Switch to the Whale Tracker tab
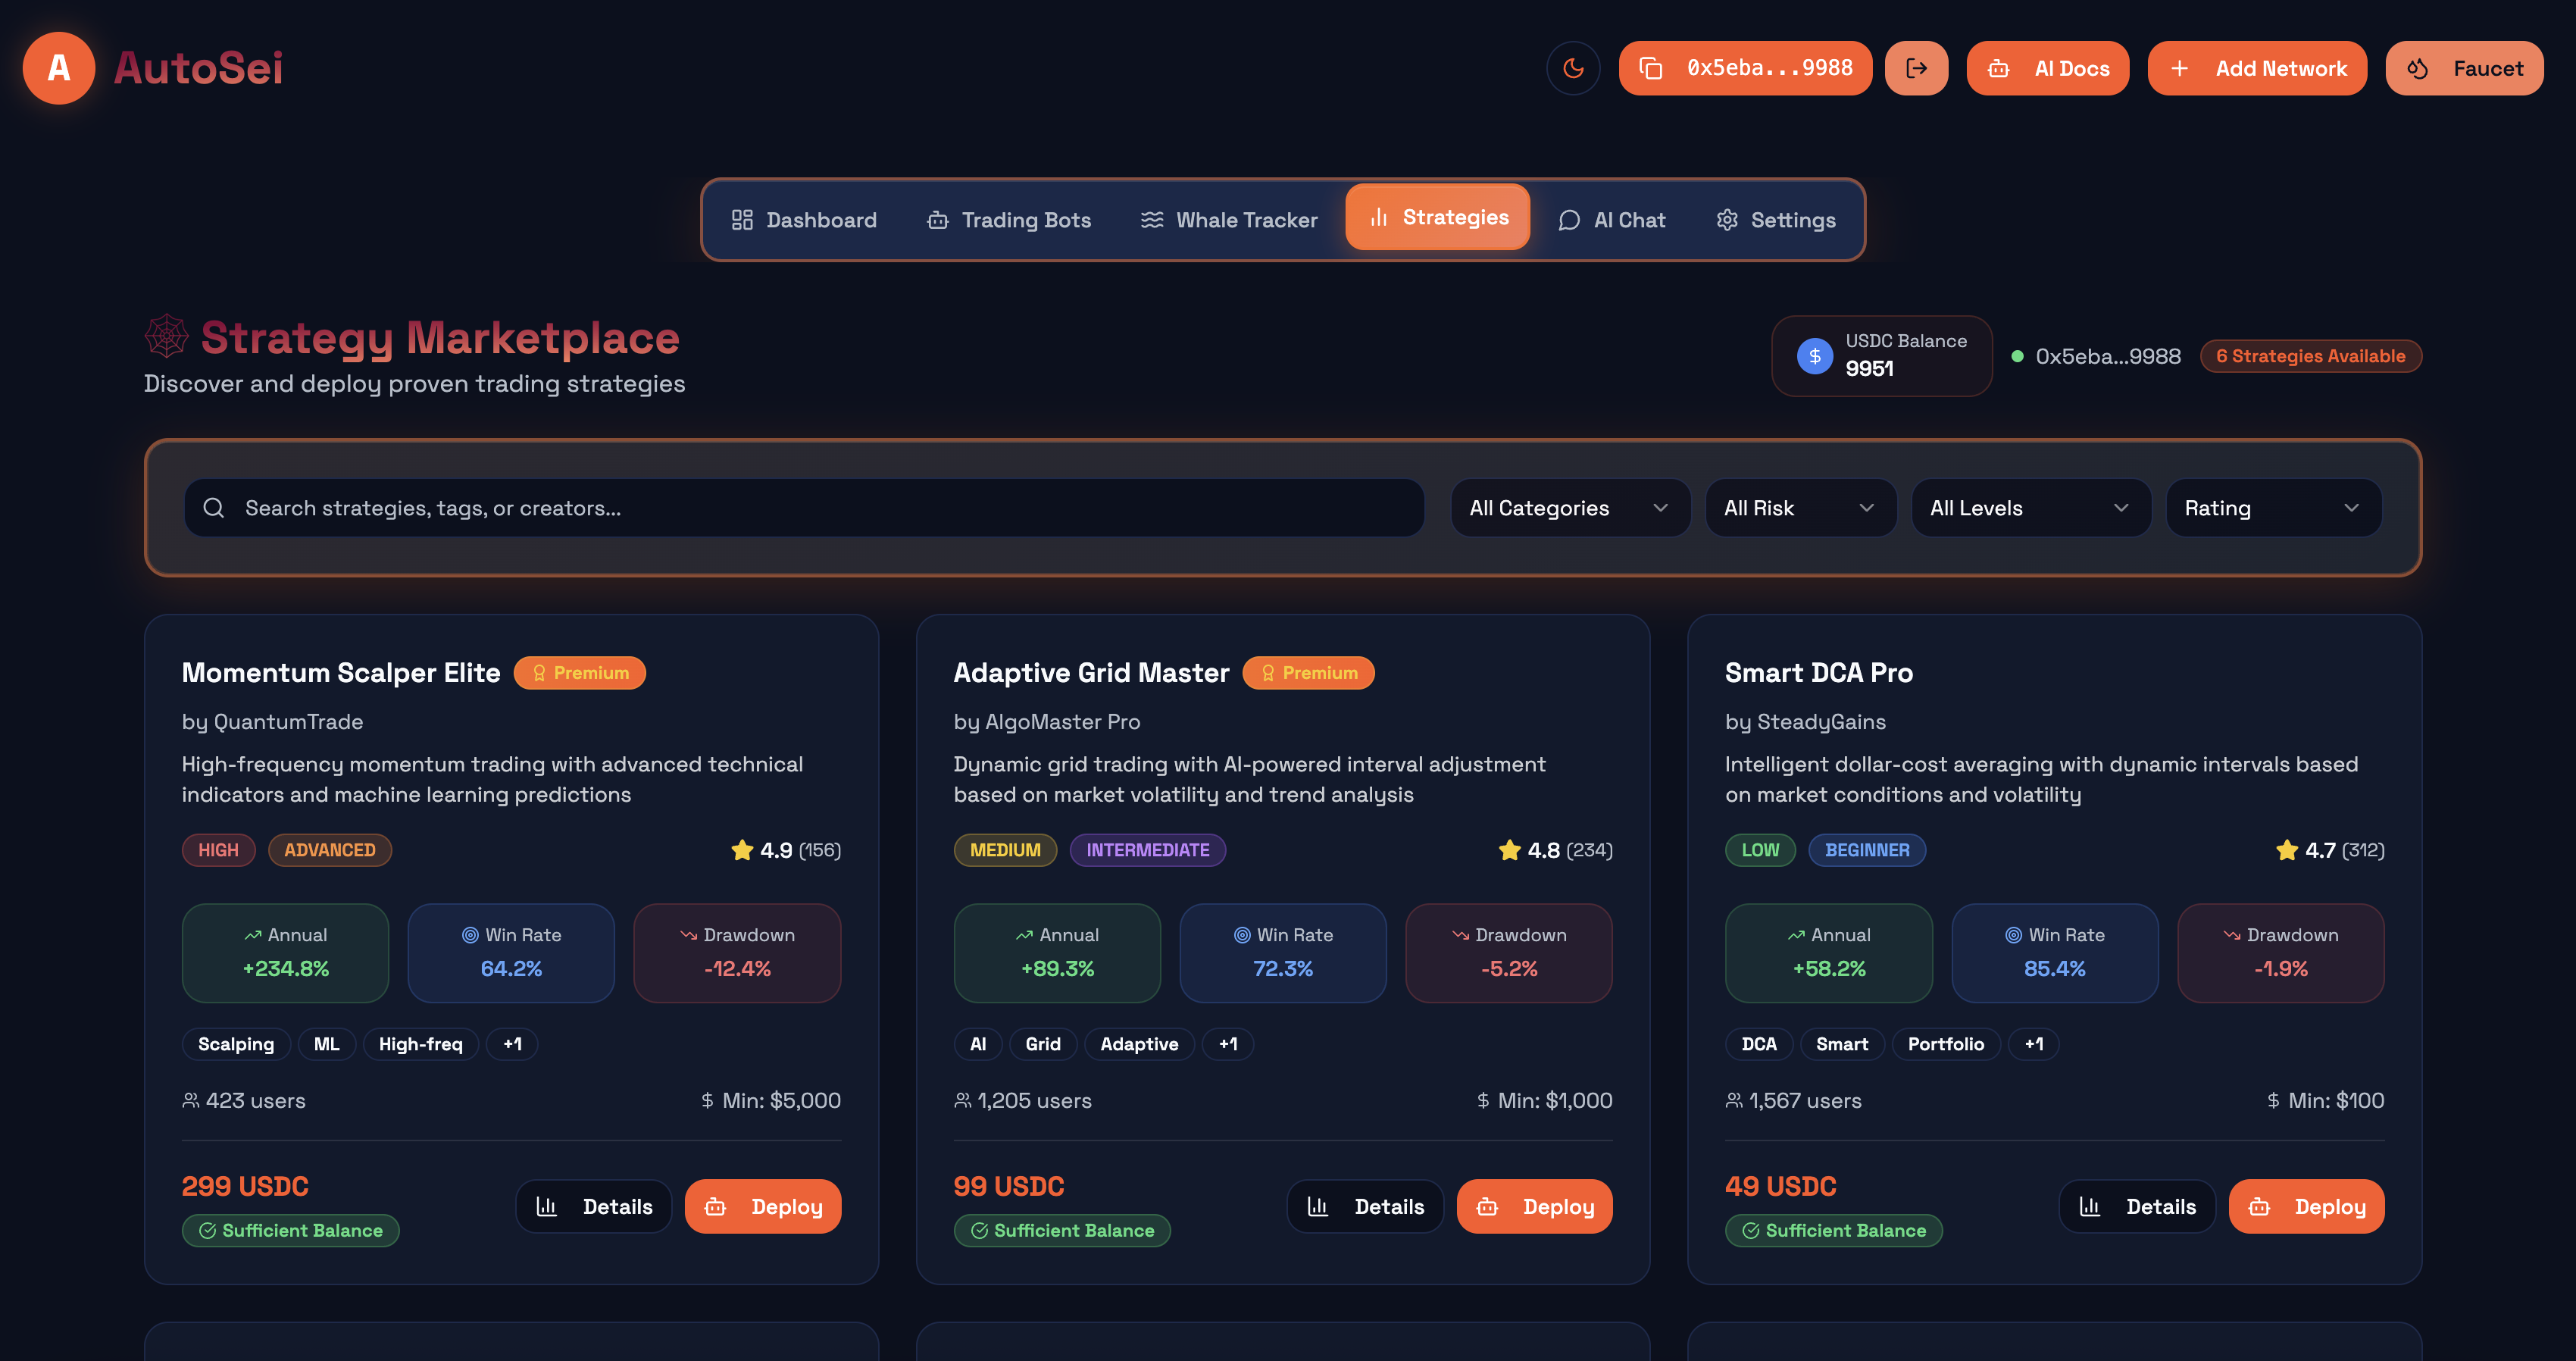 (1229, 220)
